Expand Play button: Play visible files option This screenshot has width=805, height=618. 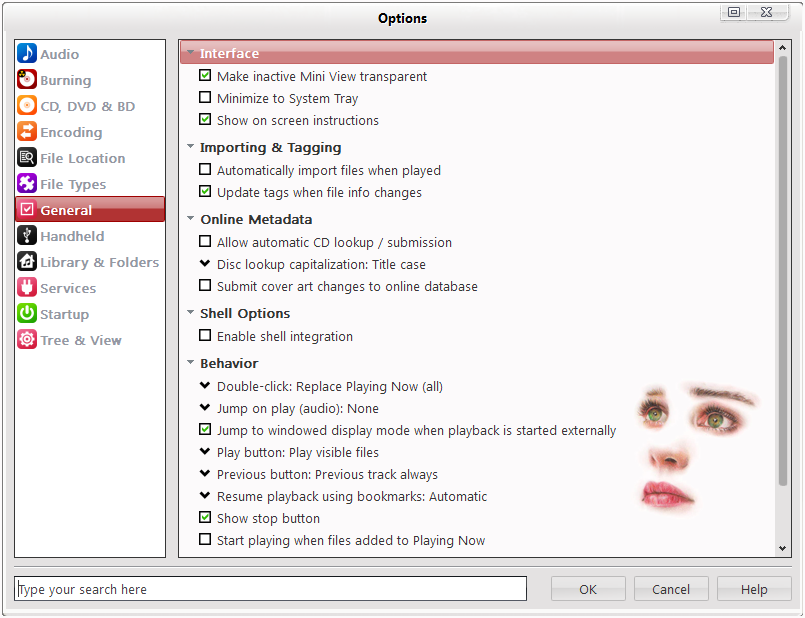coord(205,452)
